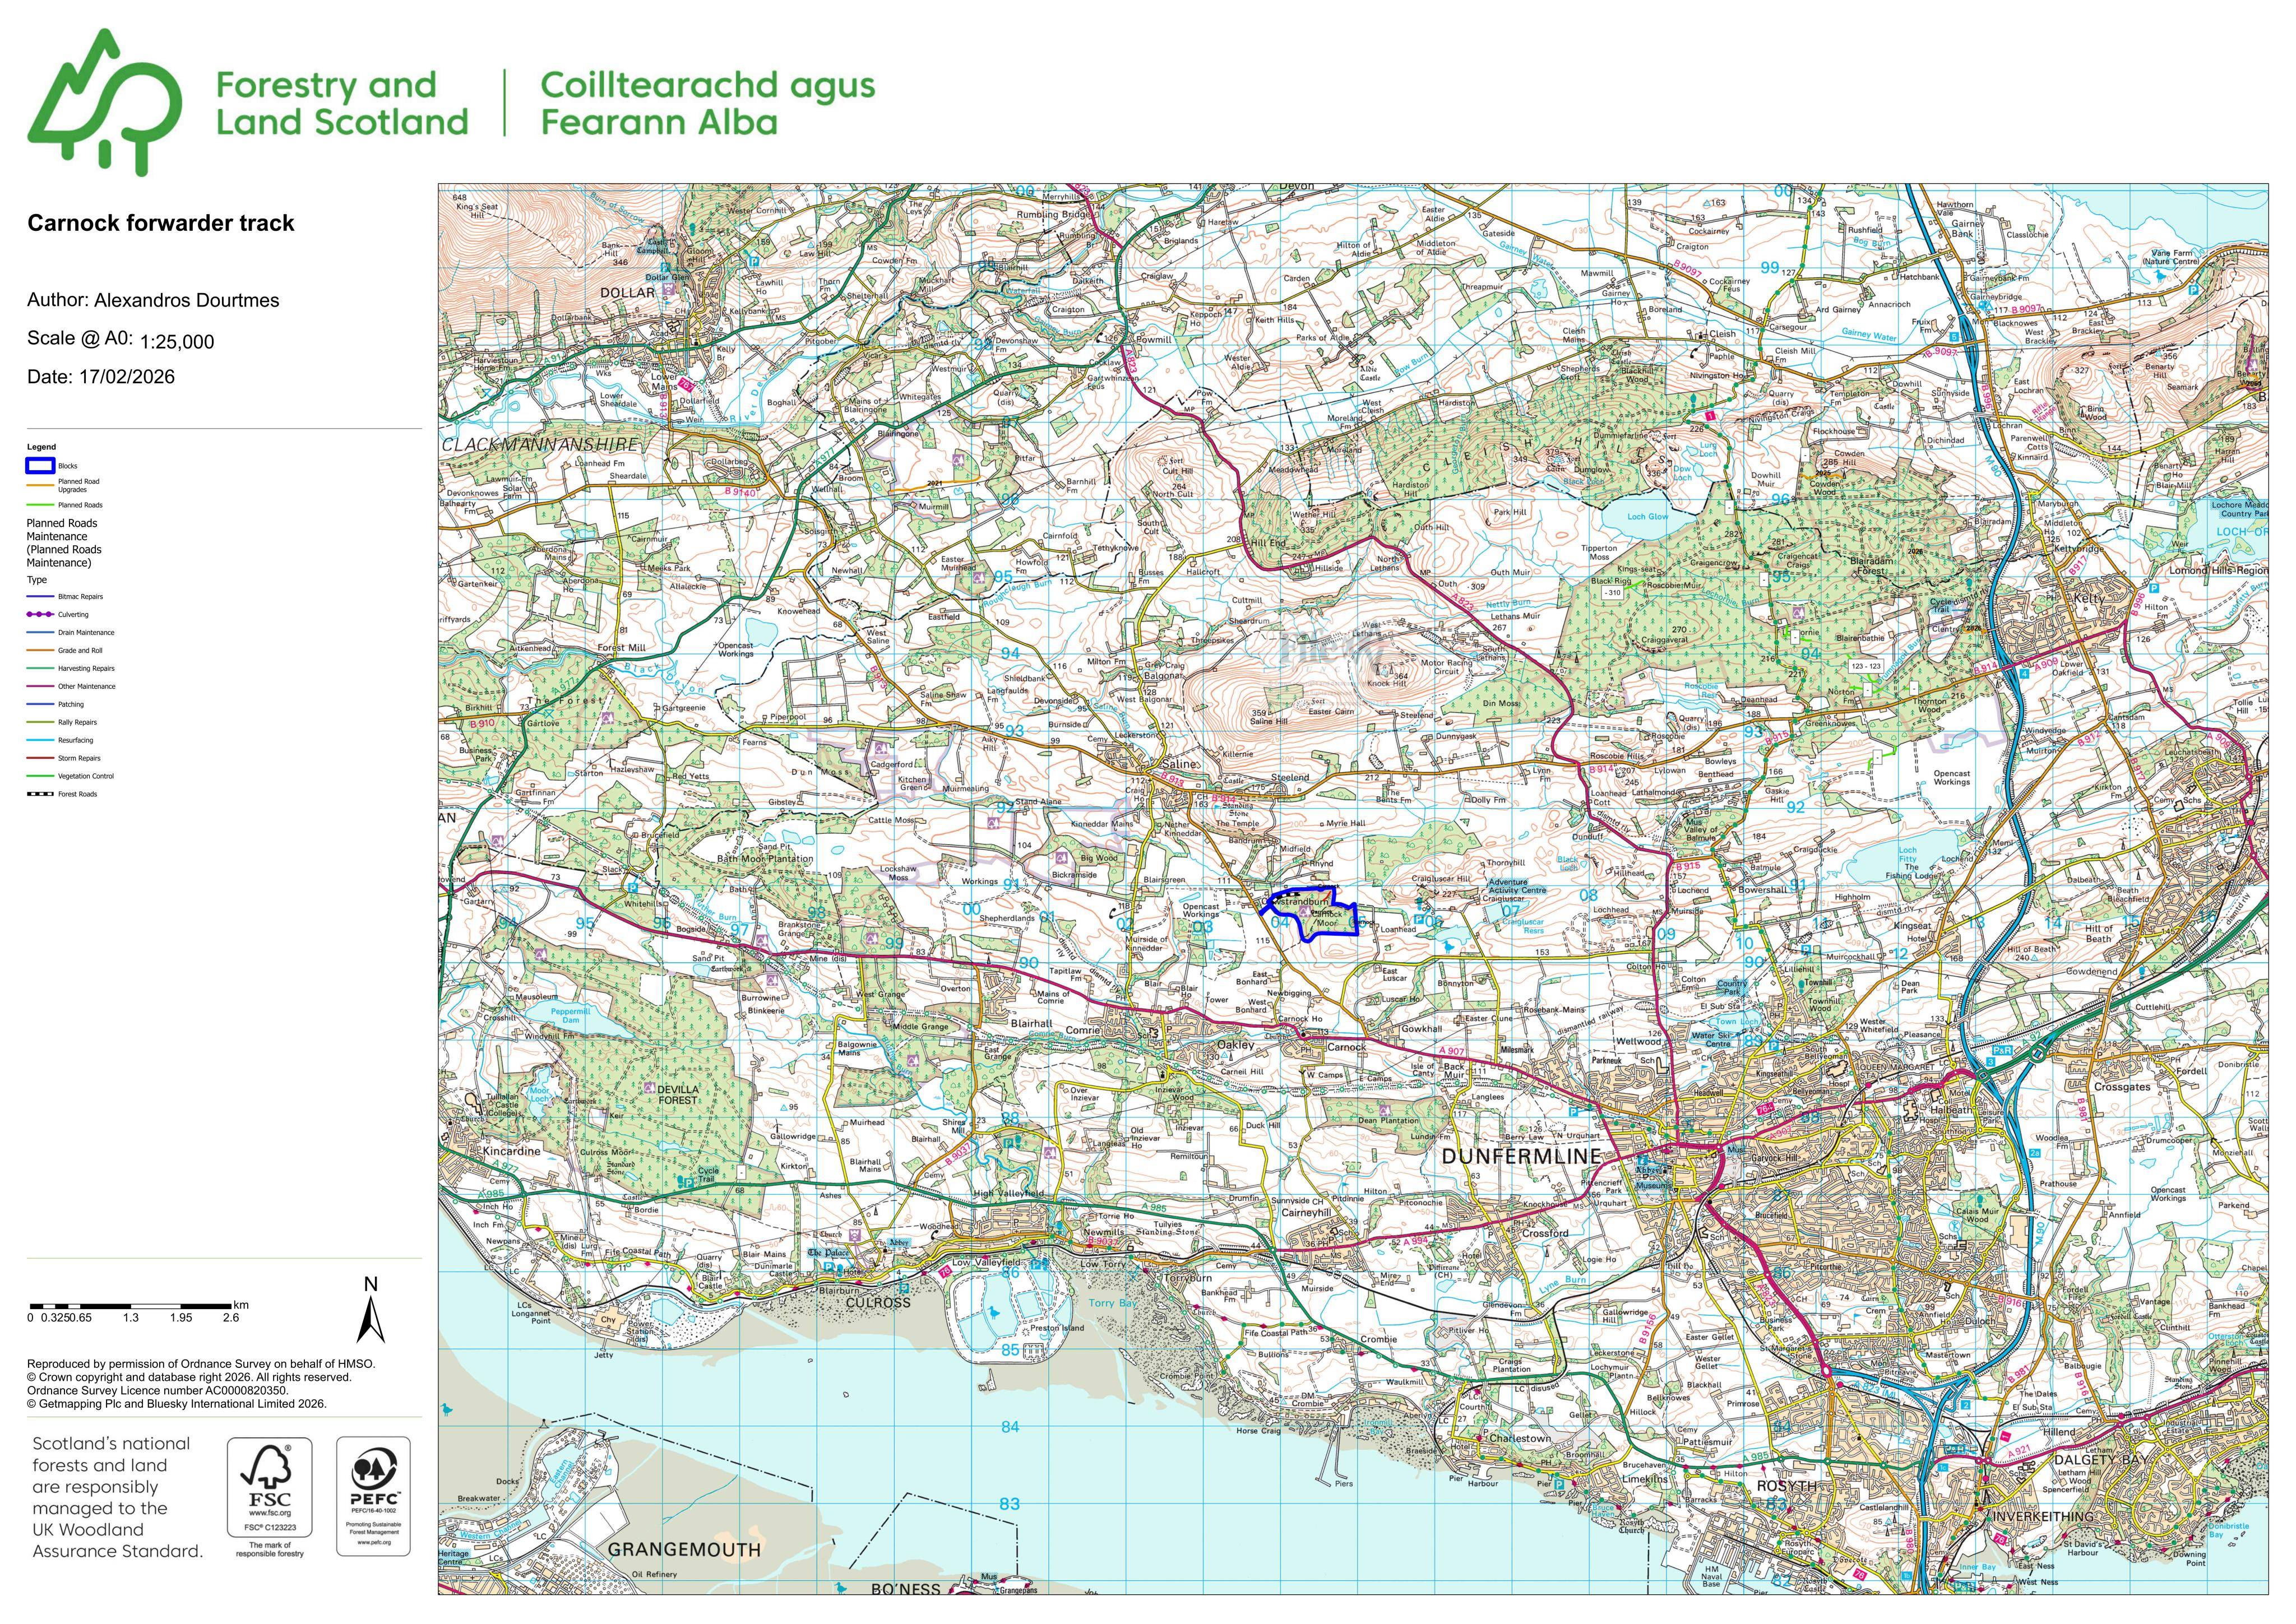This screenshot has width=2296, height=1624.
Task: Click the 'DUNFERMLINE' town label on the map
Action: pos(1521,1156)
